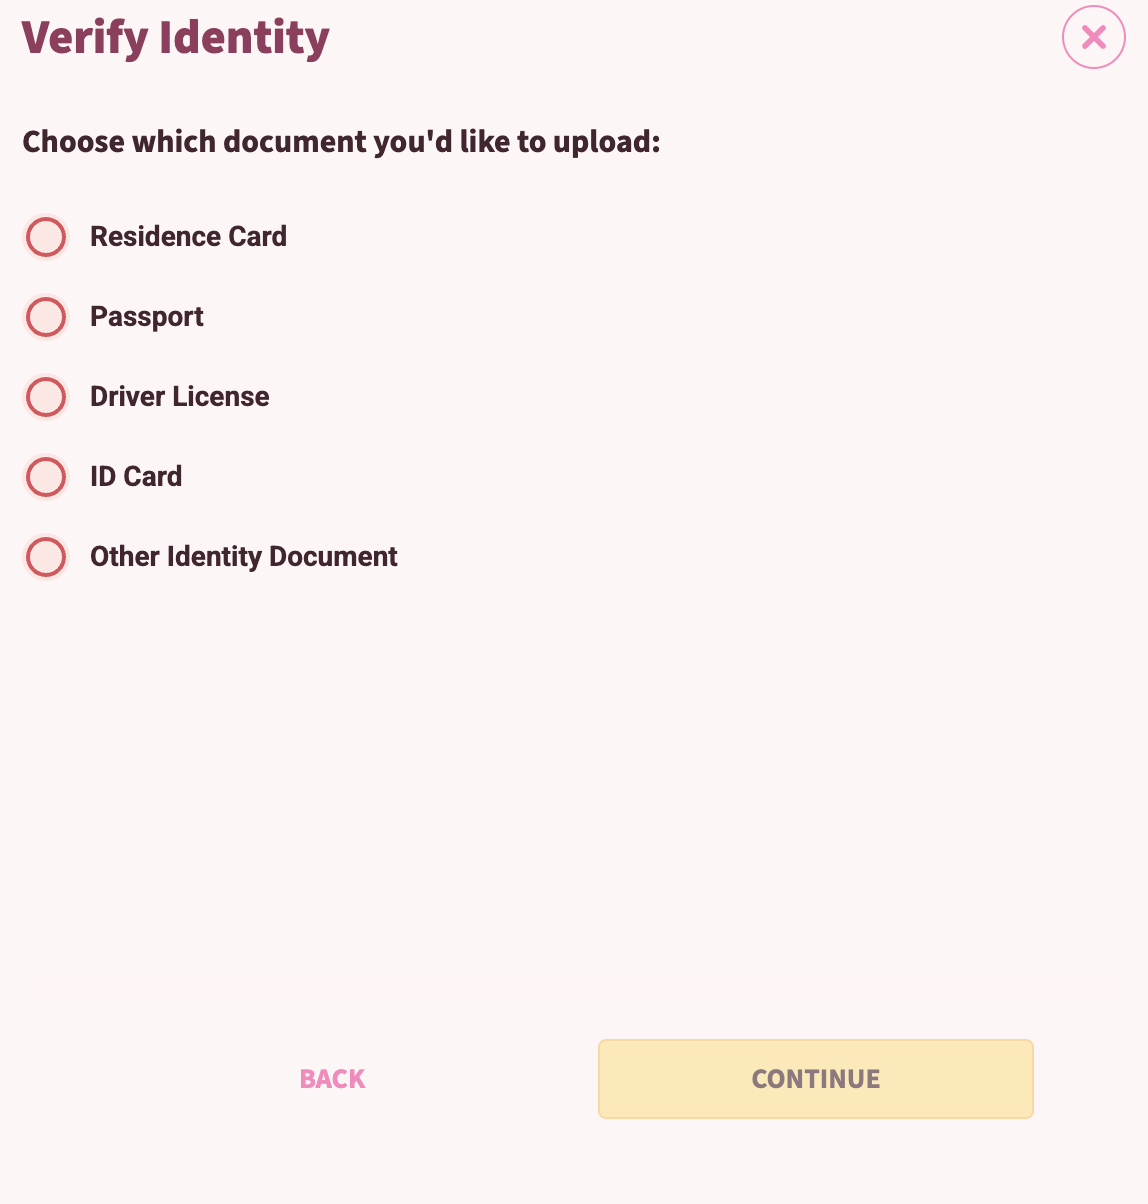Select the Residence Card radio button
Screen dimensions: 1148x1204
coord(46,237)
